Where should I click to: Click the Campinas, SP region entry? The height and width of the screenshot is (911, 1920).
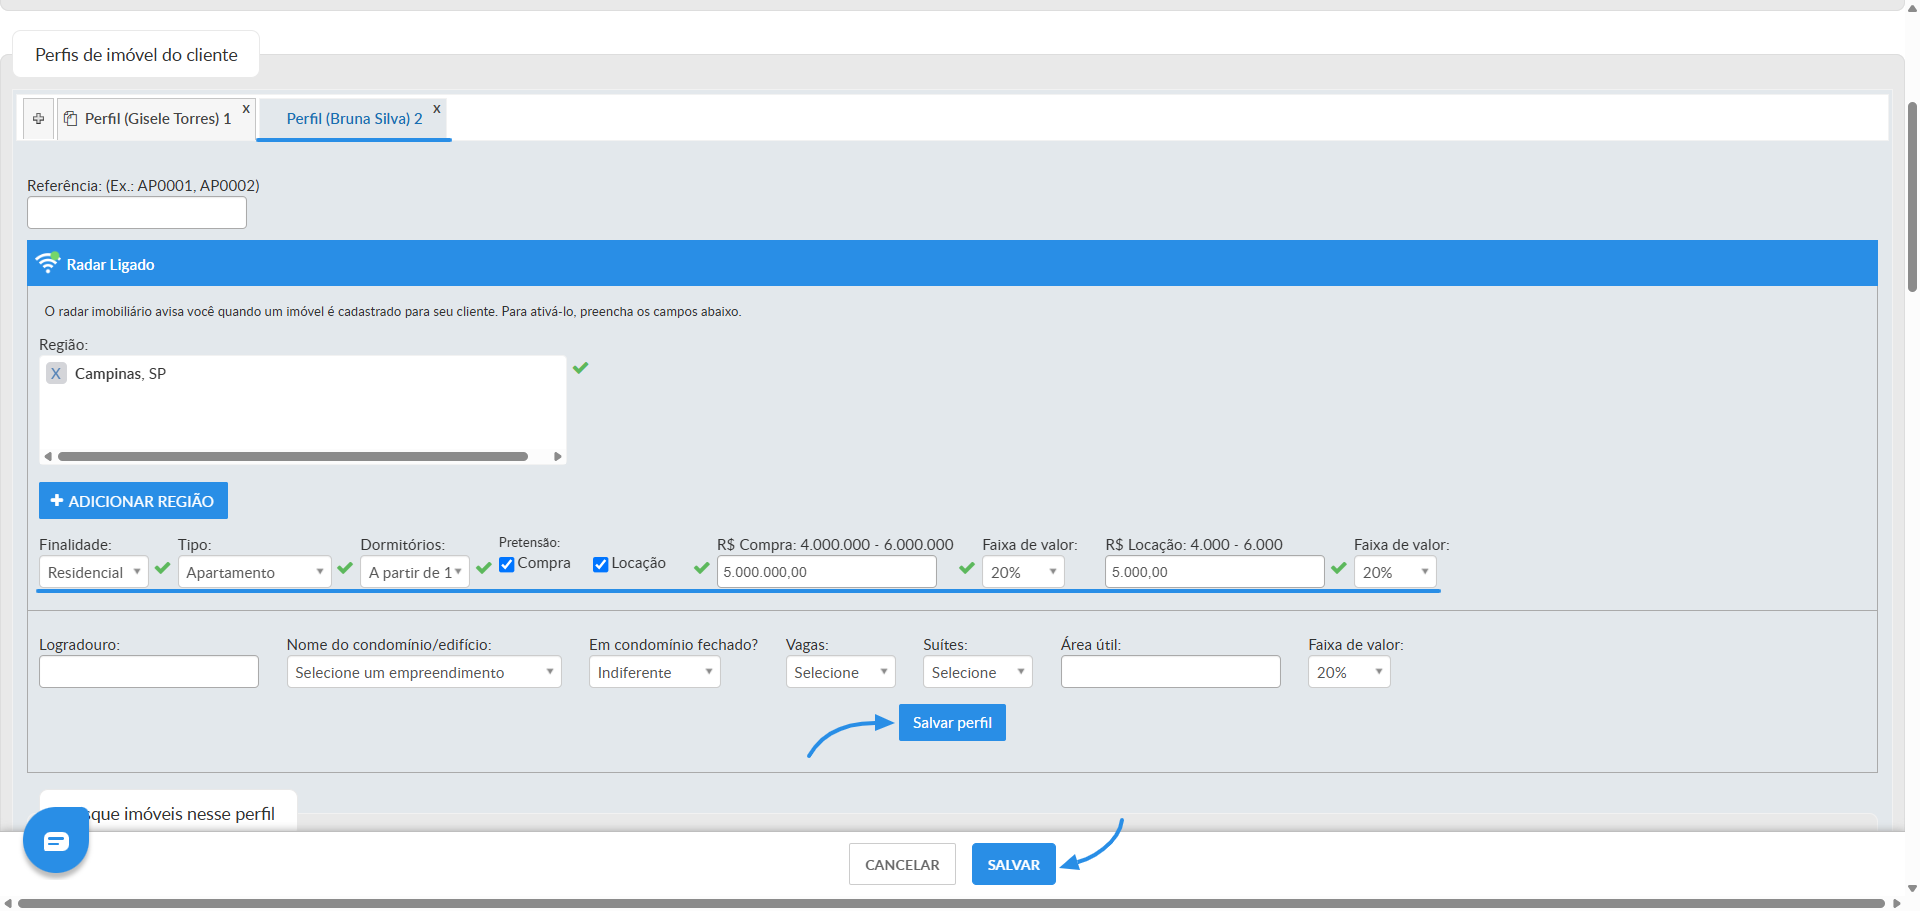pyautogui.click(x=120, y=374)
